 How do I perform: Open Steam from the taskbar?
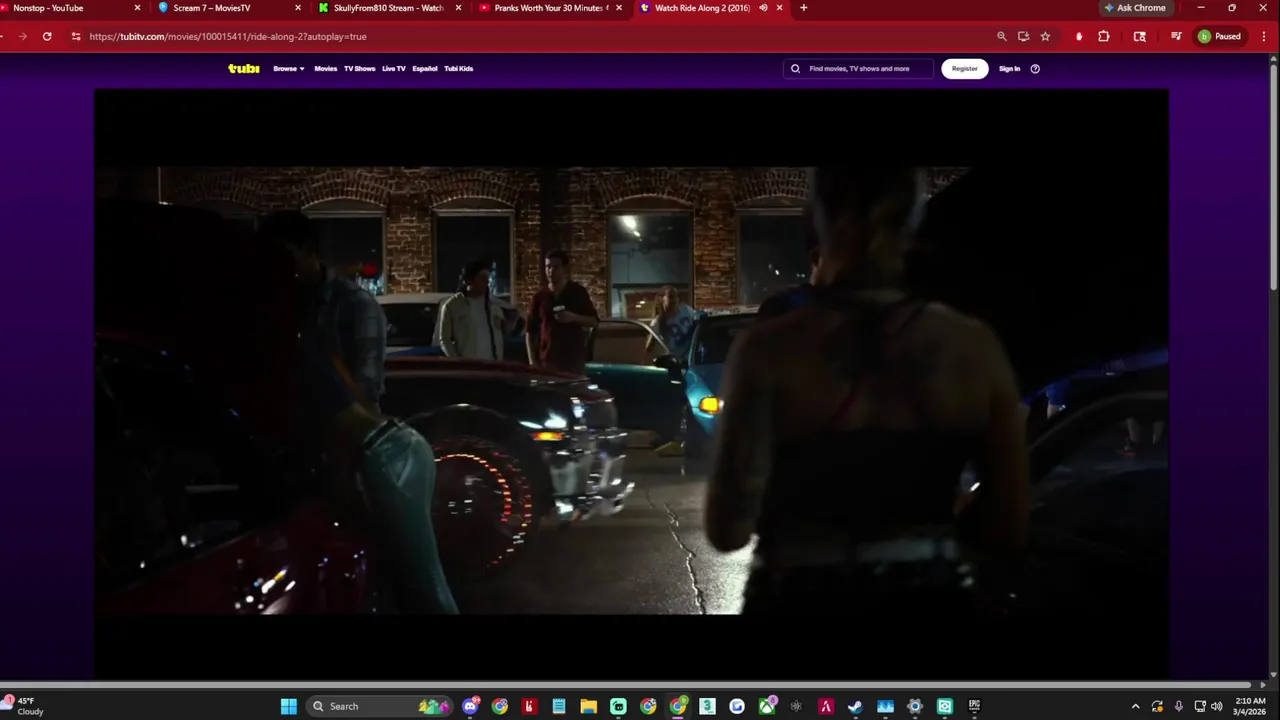pos(855,706)
